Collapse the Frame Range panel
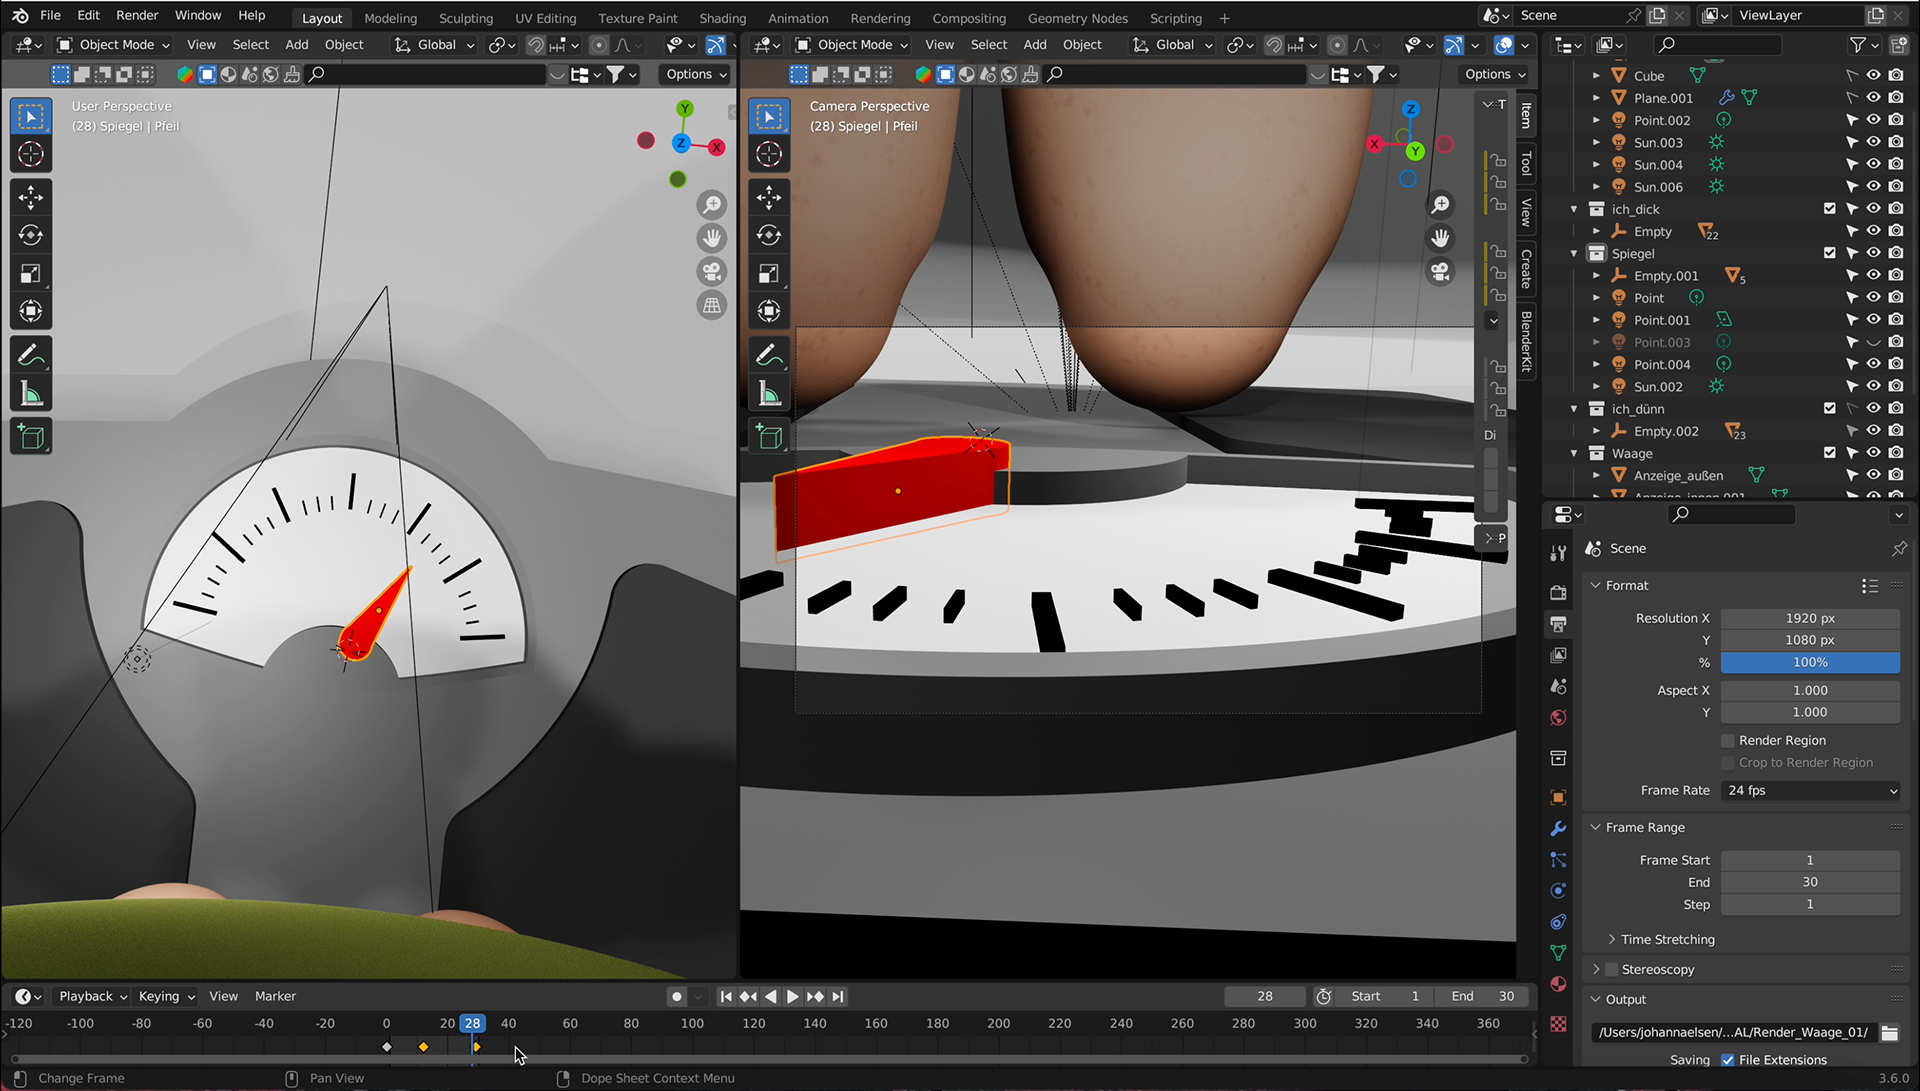The width and height of the screenshot is (1920, 1091). click(1595, 827)
